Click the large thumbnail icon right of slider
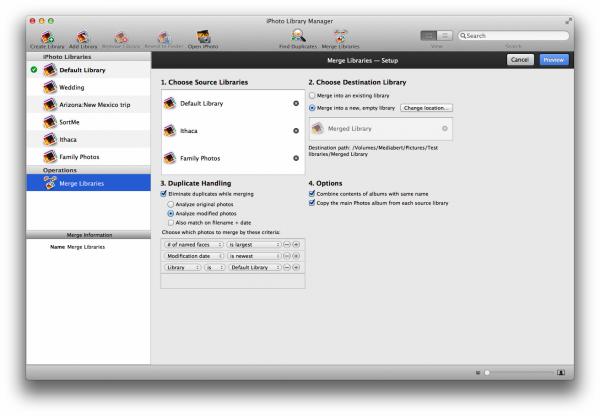 tap(561, 372)
